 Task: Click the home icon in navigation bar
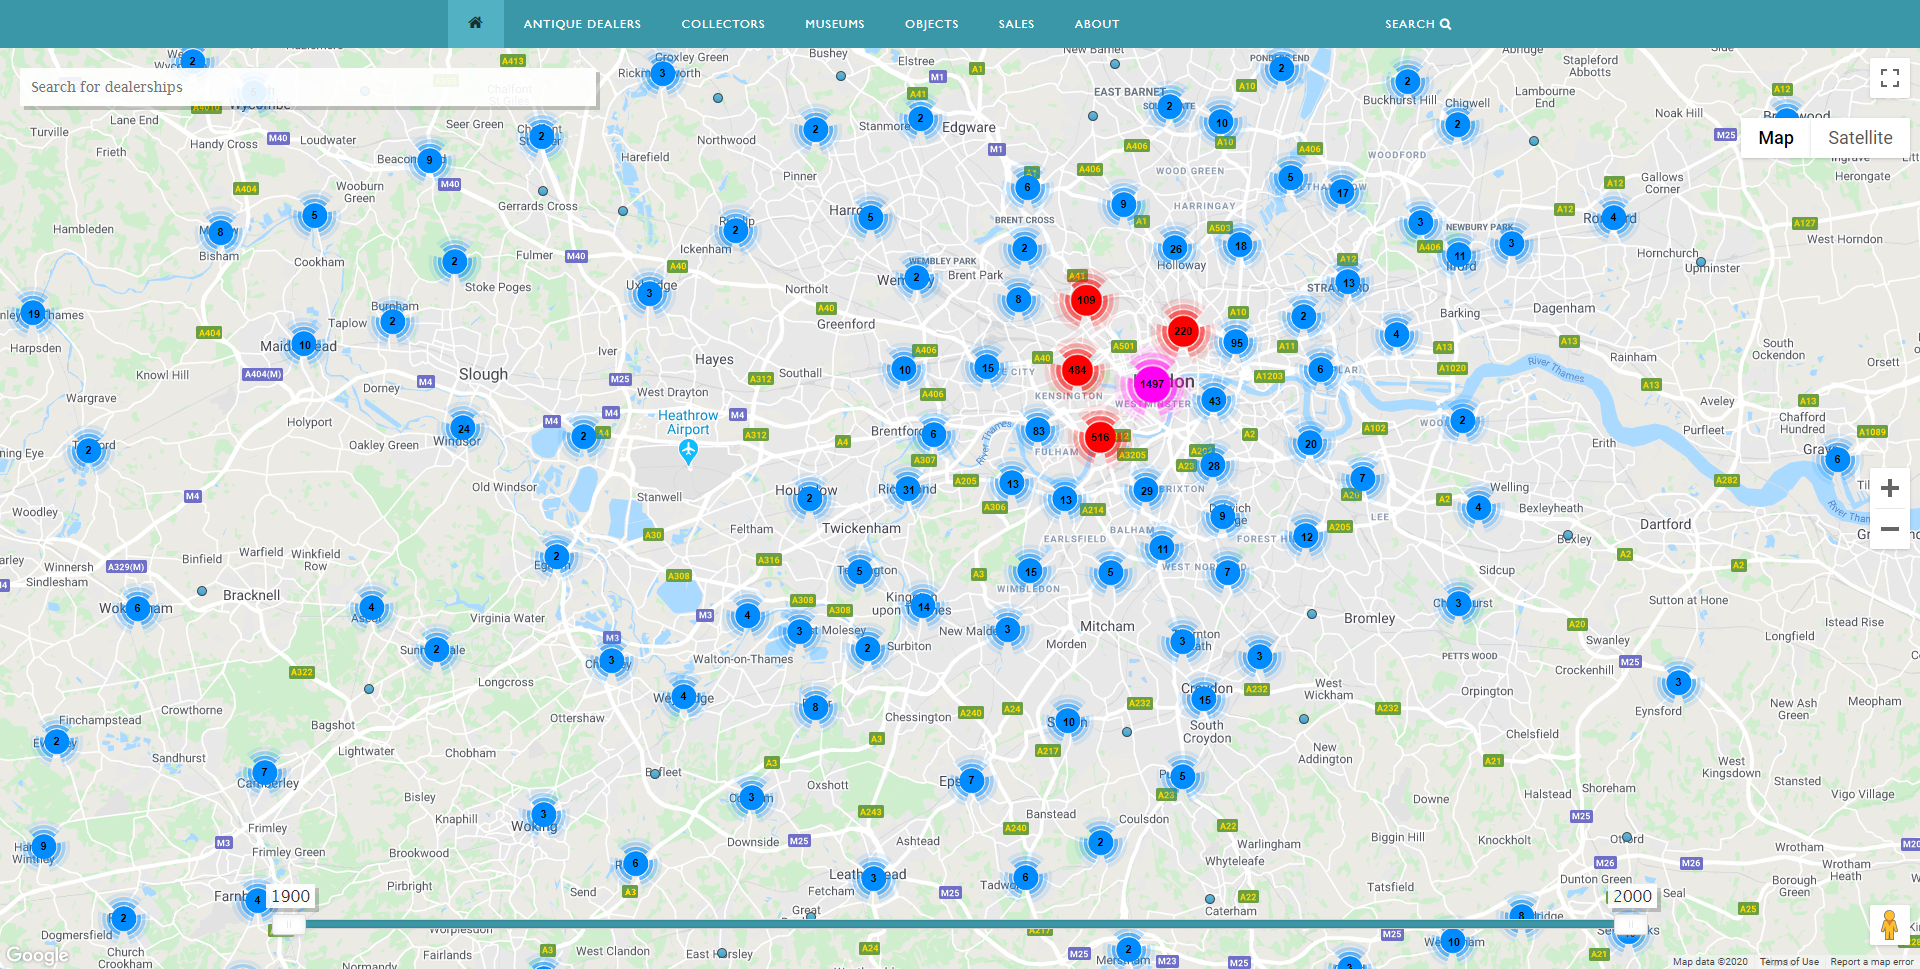[x=475, y=23]
